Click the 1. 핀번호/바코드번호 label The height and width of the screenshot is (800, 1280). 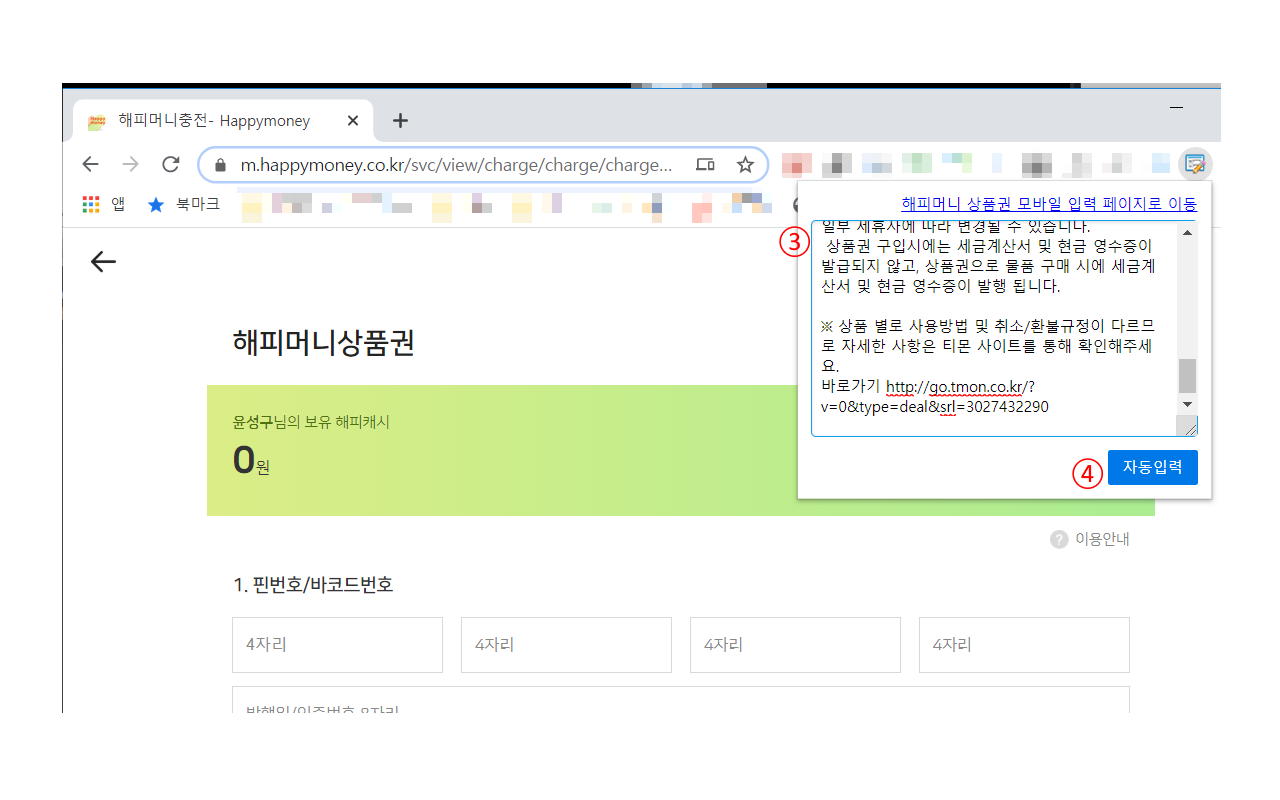tap(313, 585)
